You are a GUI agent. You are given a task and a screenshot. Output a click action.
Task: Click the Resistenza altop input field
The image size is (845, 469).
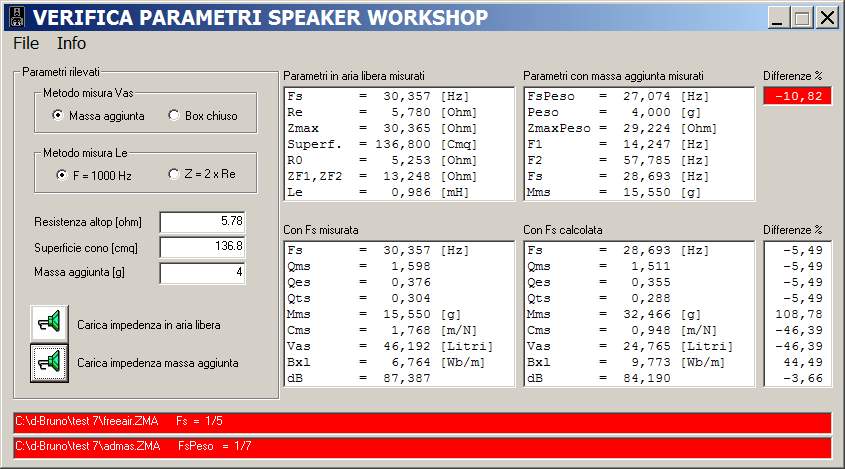pos(203,222)
